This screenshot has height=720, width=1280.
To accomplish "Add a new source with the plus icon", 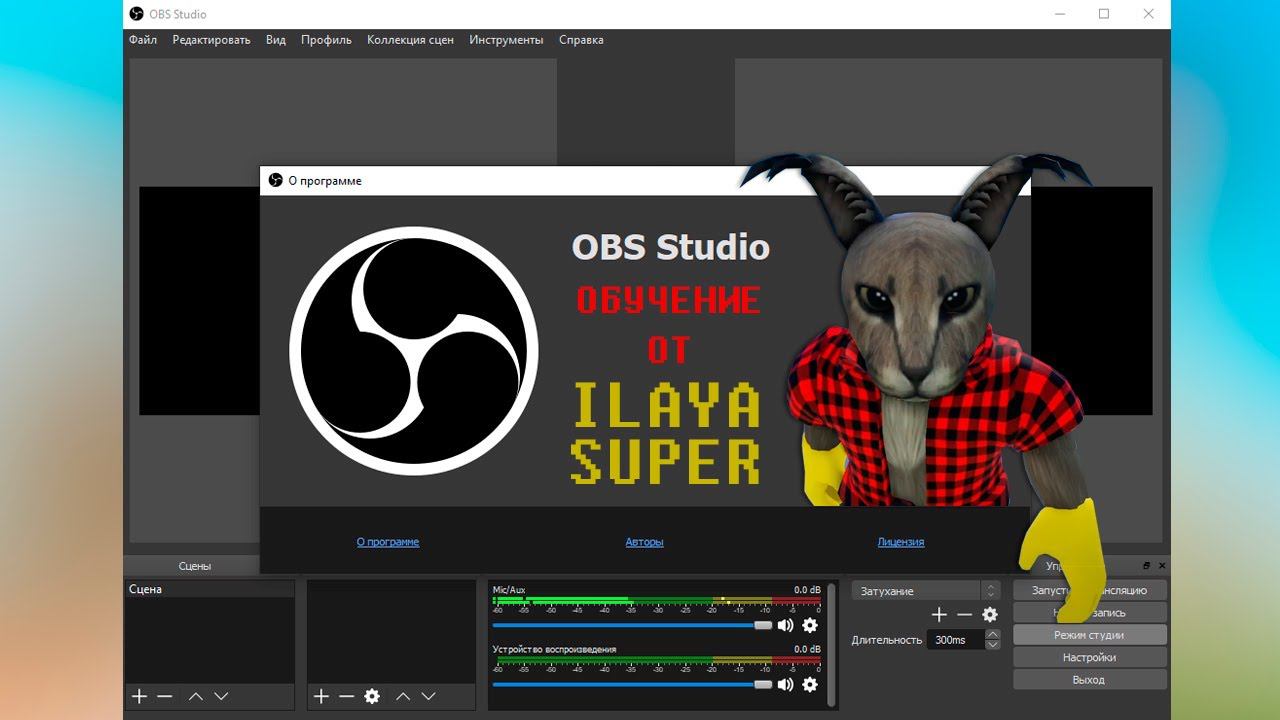I will tap(321, 696).
